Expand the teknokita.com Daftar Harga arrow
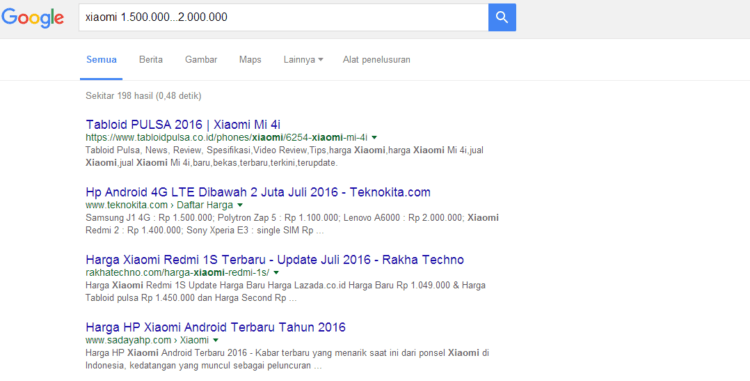This screenshot has width=750, height=381. (240, 205)
